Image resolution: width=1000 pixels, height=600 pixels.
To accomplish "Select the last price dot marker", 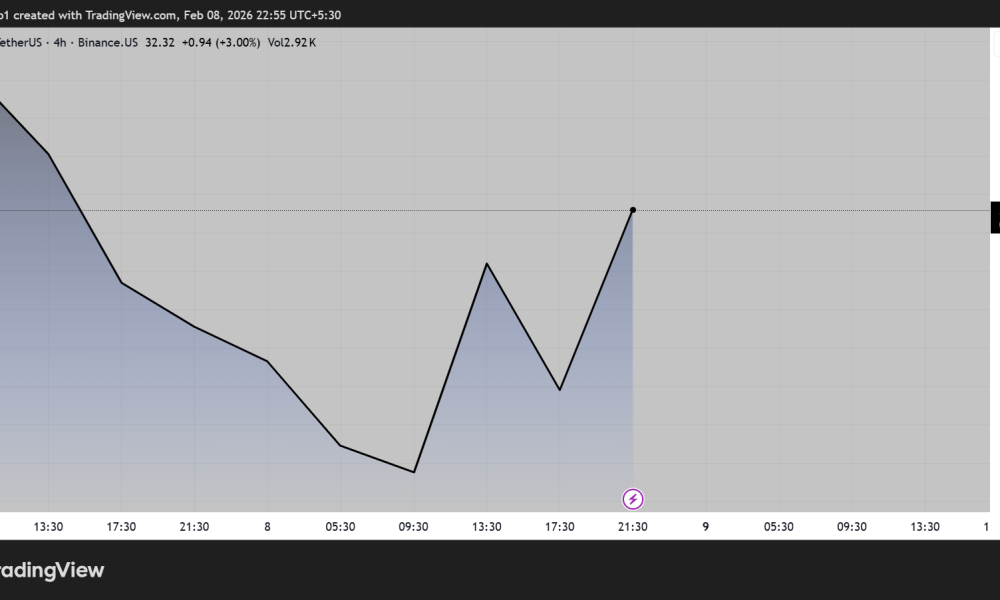I will [632, 210].
